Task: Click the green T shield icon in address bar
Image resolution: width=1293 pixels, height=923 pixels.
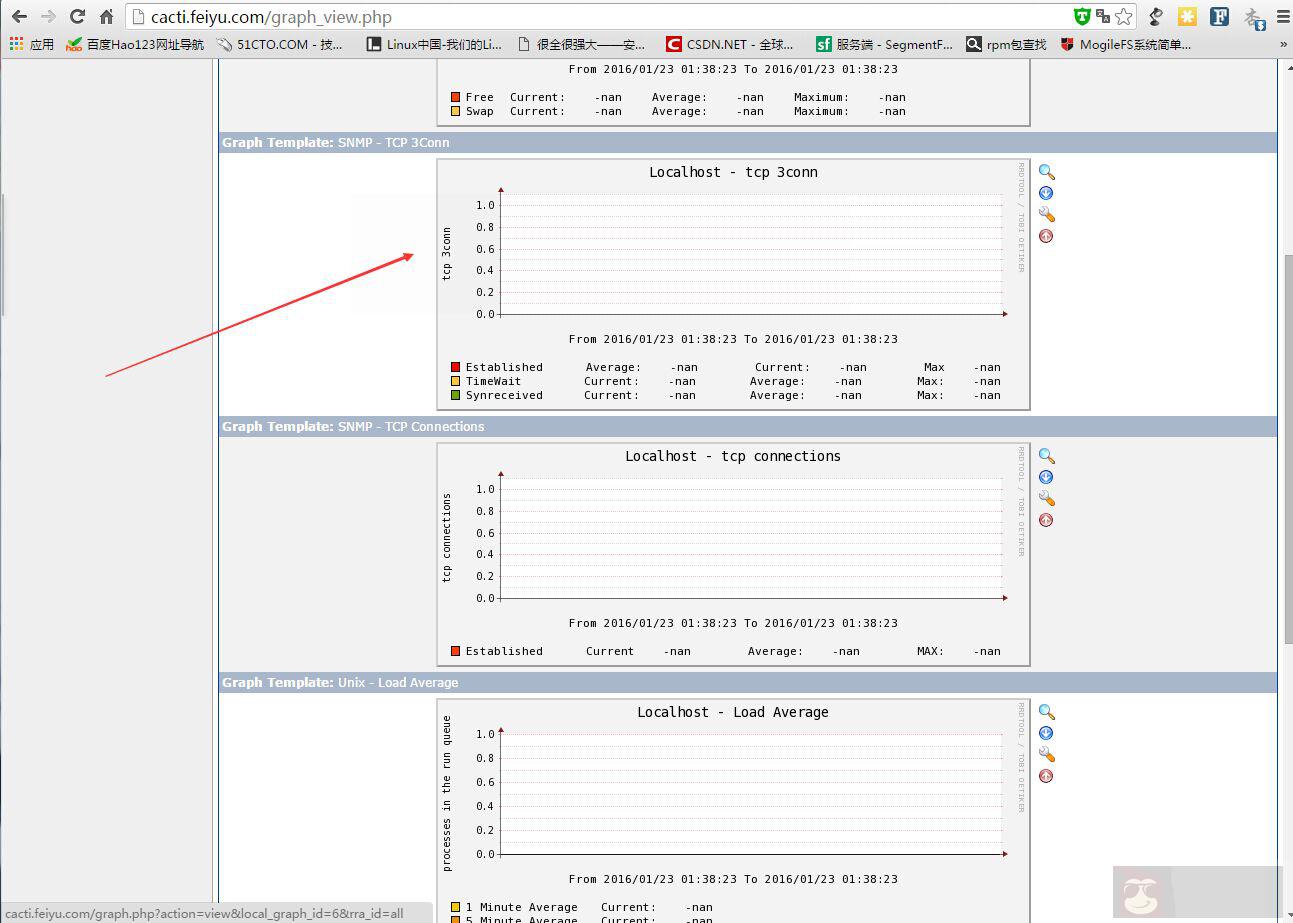Action: [1082, 17]
